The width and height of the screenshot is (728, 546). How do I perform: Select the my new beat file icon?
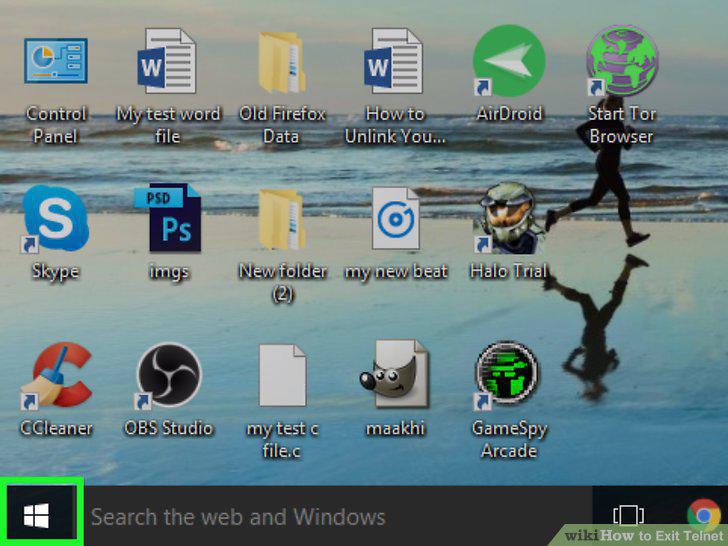[396, 218]
